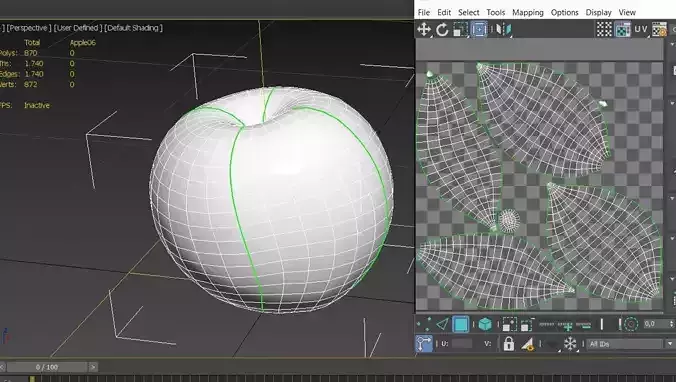Click the [Perspective] viewport label
This screenshot has height=382, width=676.
point(29,28)
